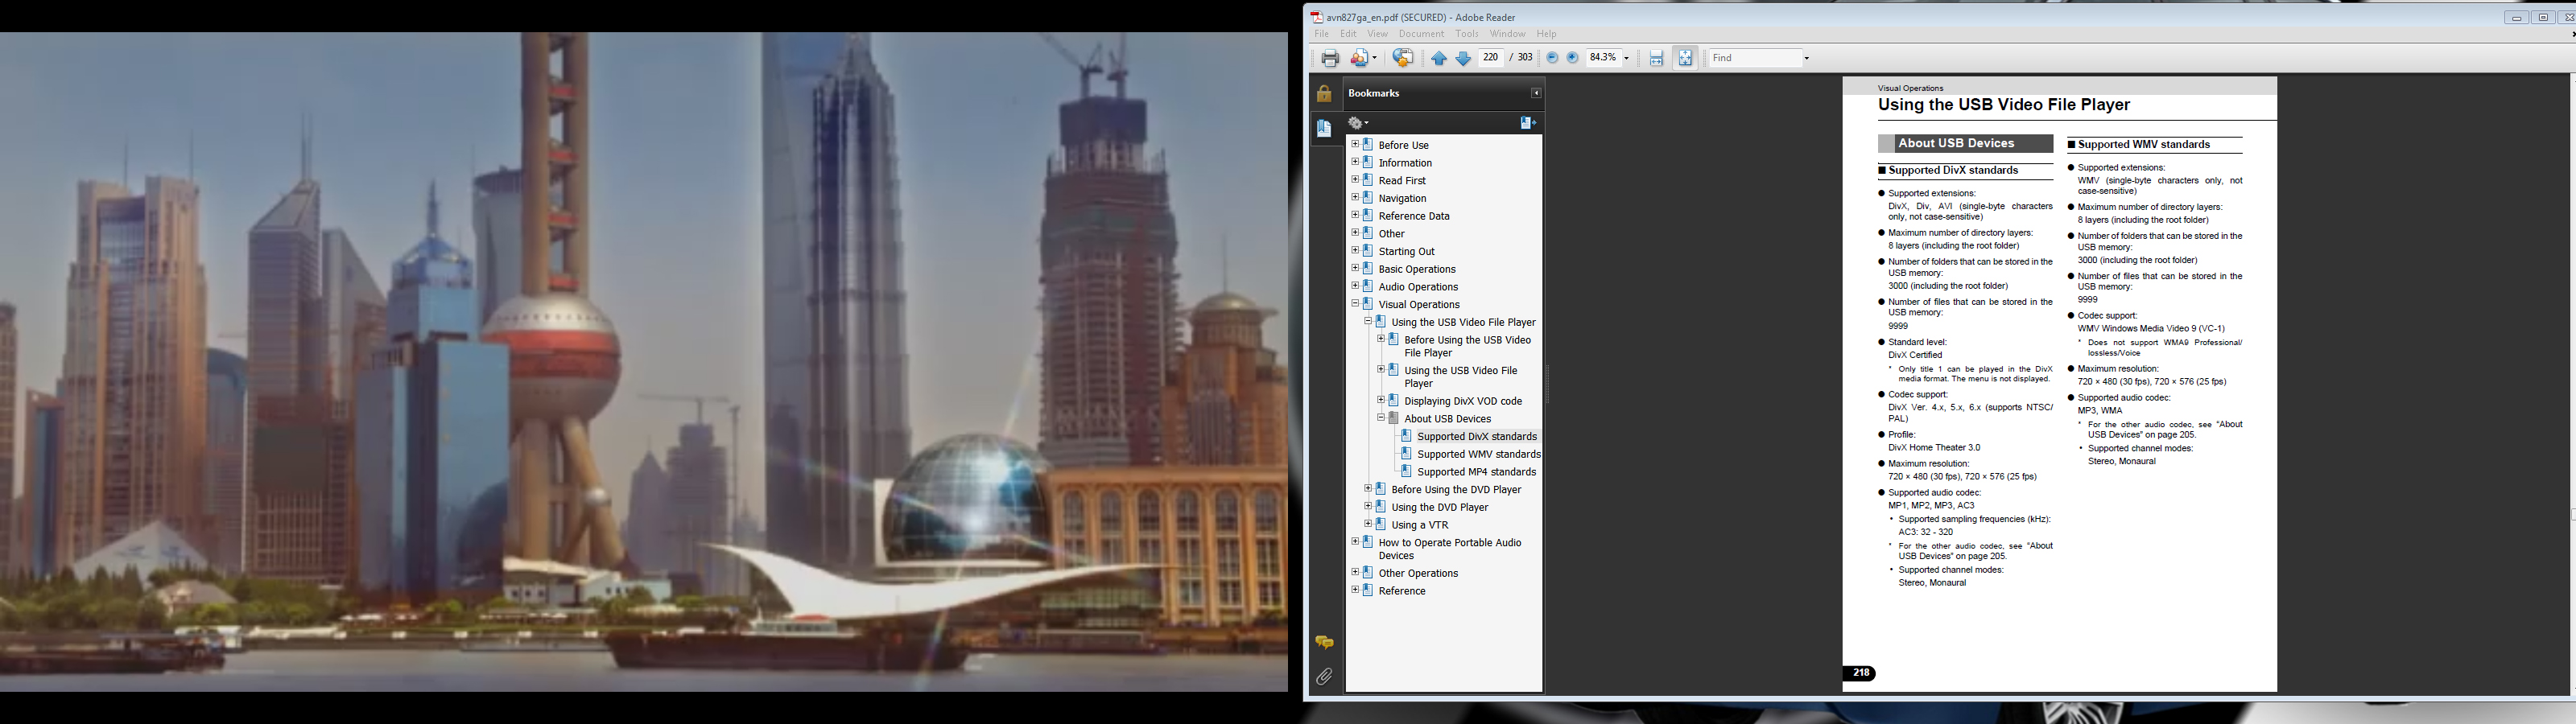Select Supported MP4 standards bookmark

pos(1477,472)
